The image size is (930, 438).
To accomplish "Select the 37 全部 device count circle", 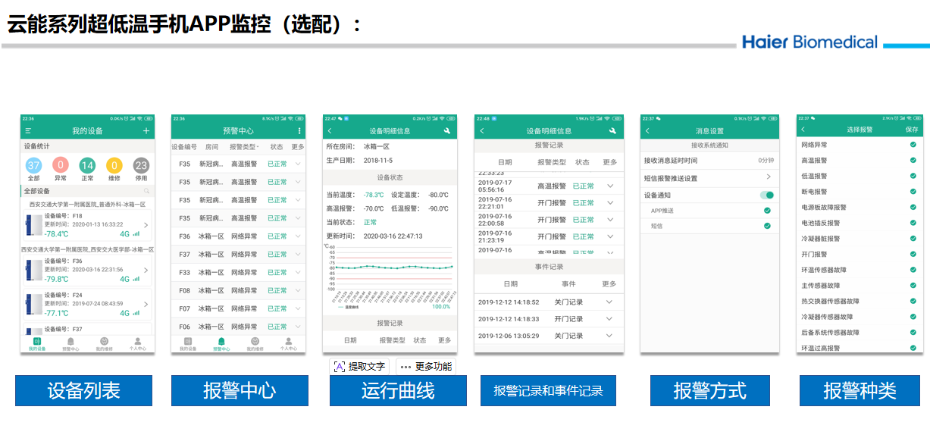I will tap(33, 166).
